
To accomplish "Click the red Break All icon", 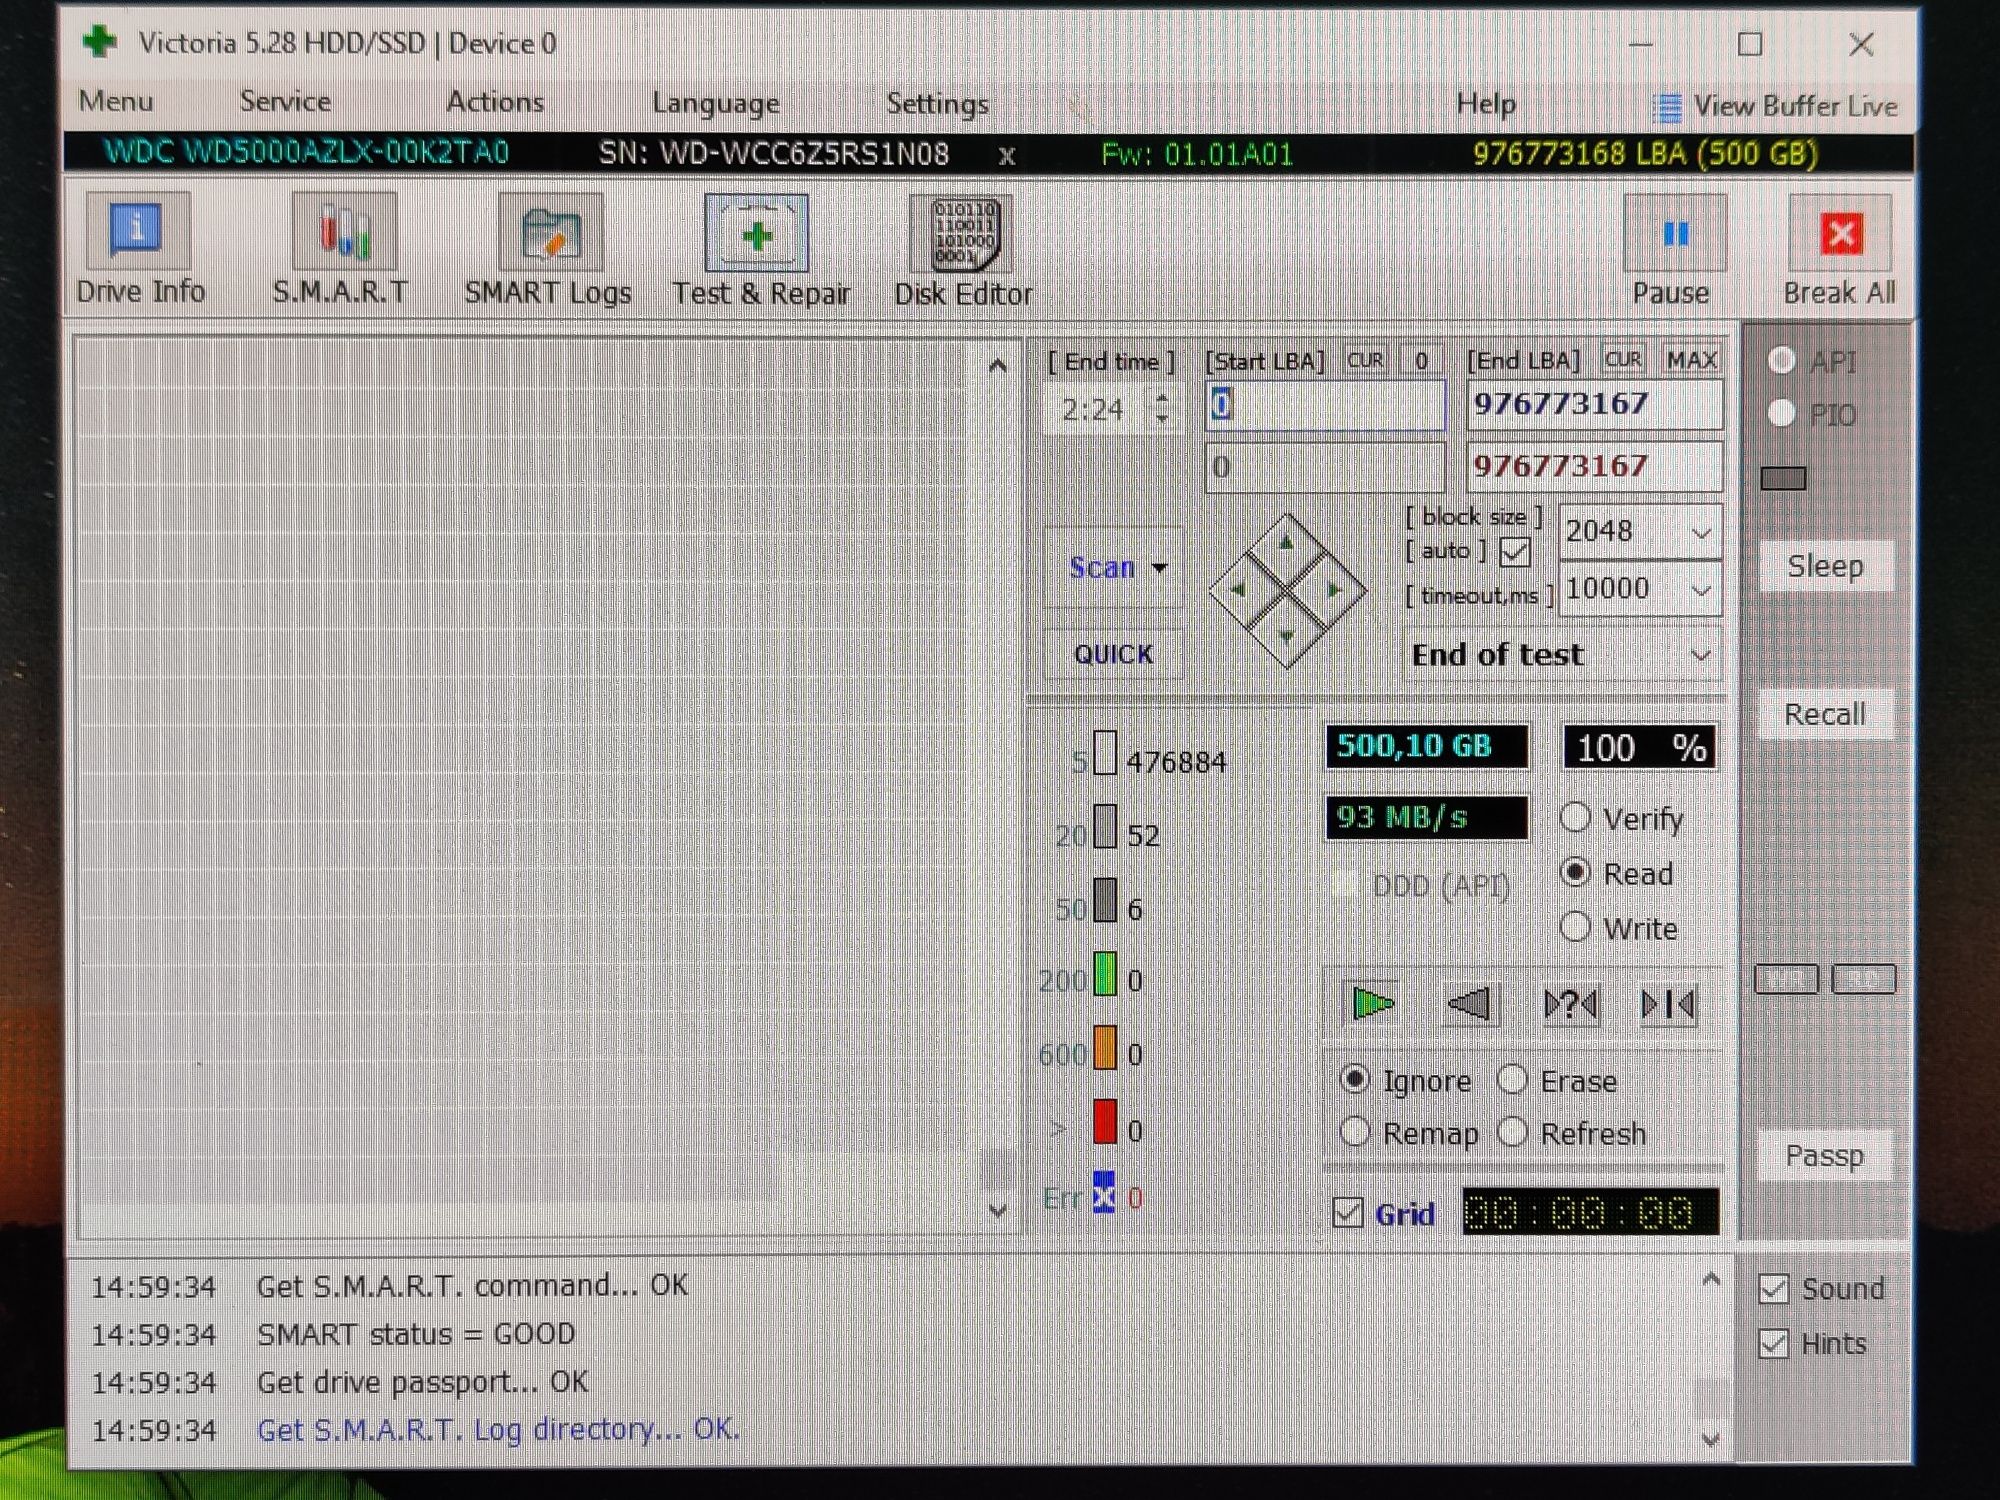I will point(1841,232).
